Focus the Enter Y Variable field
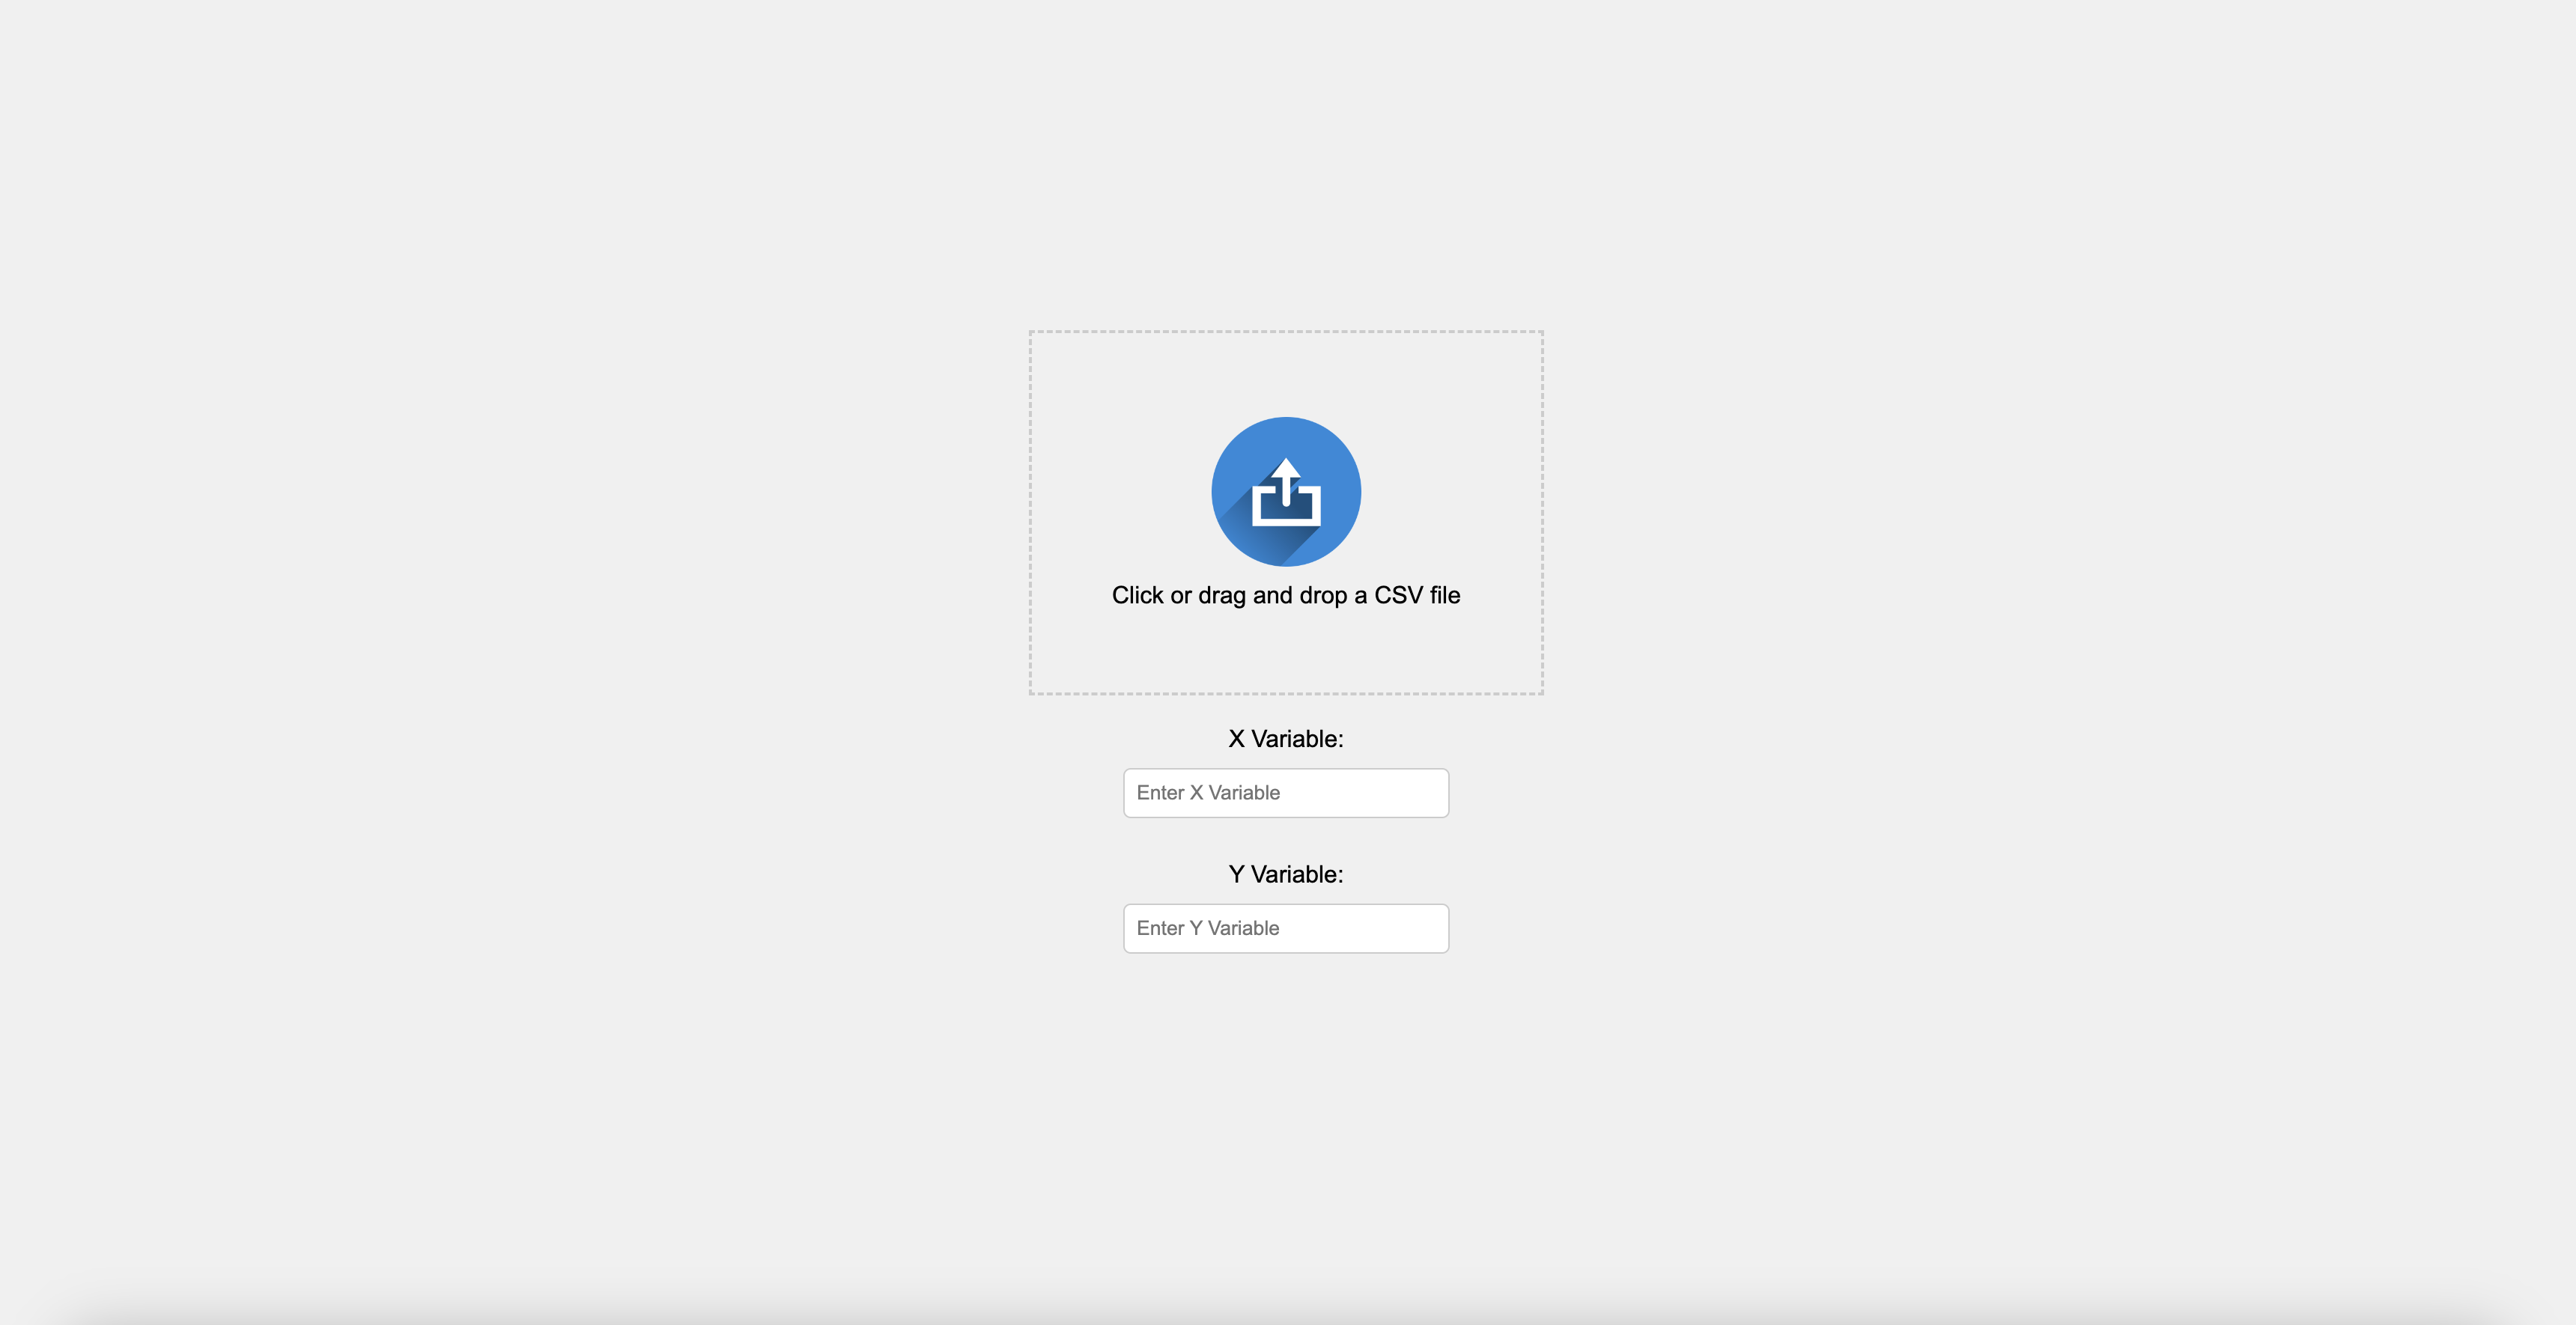The height and width of the screenshot is (1325, 2576). point(1286,928)
